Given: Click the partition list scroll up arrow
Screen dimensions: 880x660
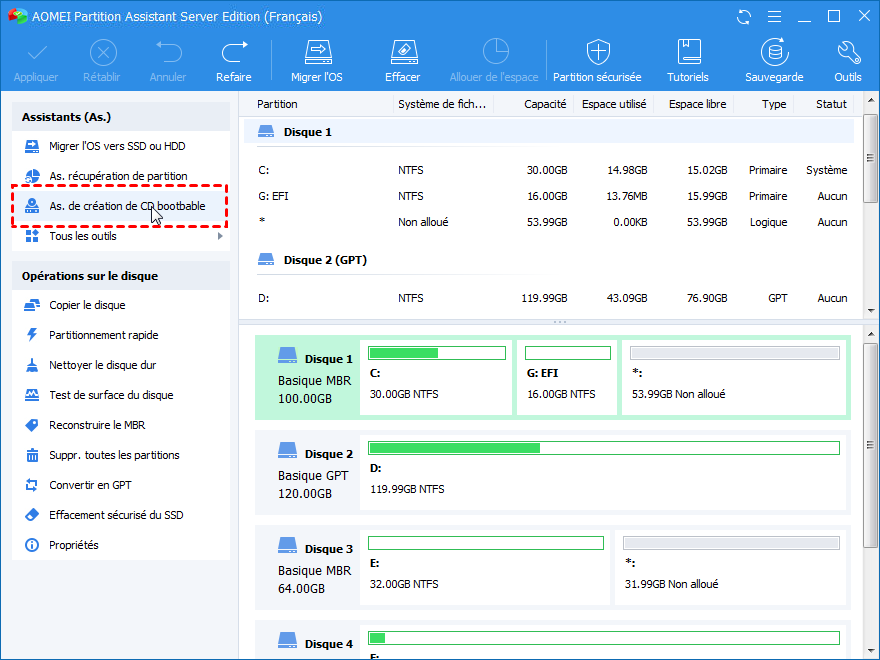Looking at the screenshot, I should click(871, 100).
